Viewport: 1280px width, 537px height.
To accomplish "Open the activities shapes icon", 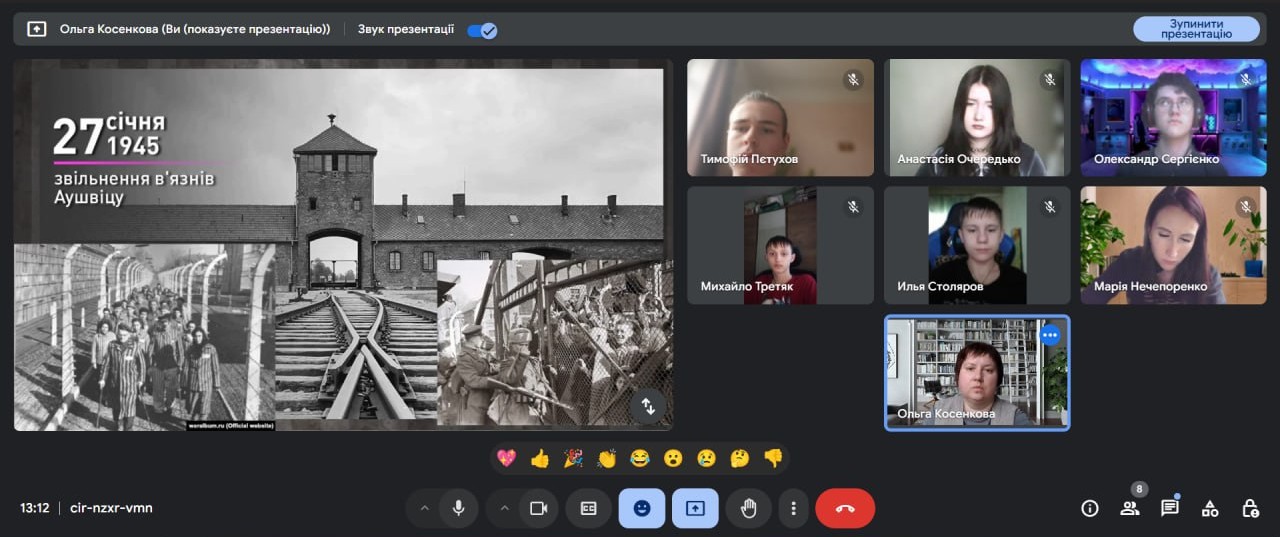I will click(x=1210, y=508).
